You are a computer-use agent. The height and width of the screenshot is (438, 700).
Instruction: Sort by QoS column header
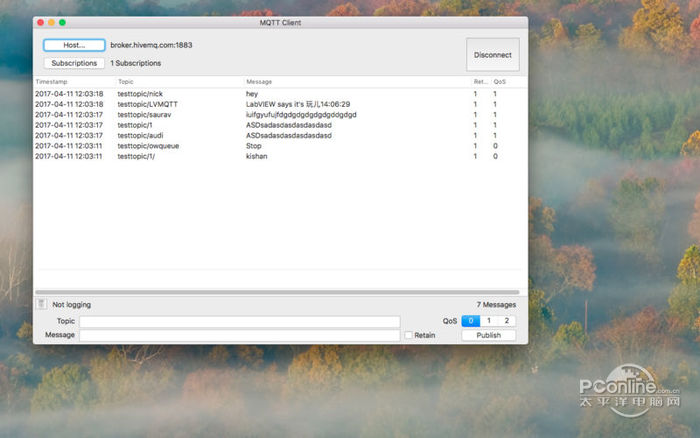pyautogui.click(x=500, y=82)
